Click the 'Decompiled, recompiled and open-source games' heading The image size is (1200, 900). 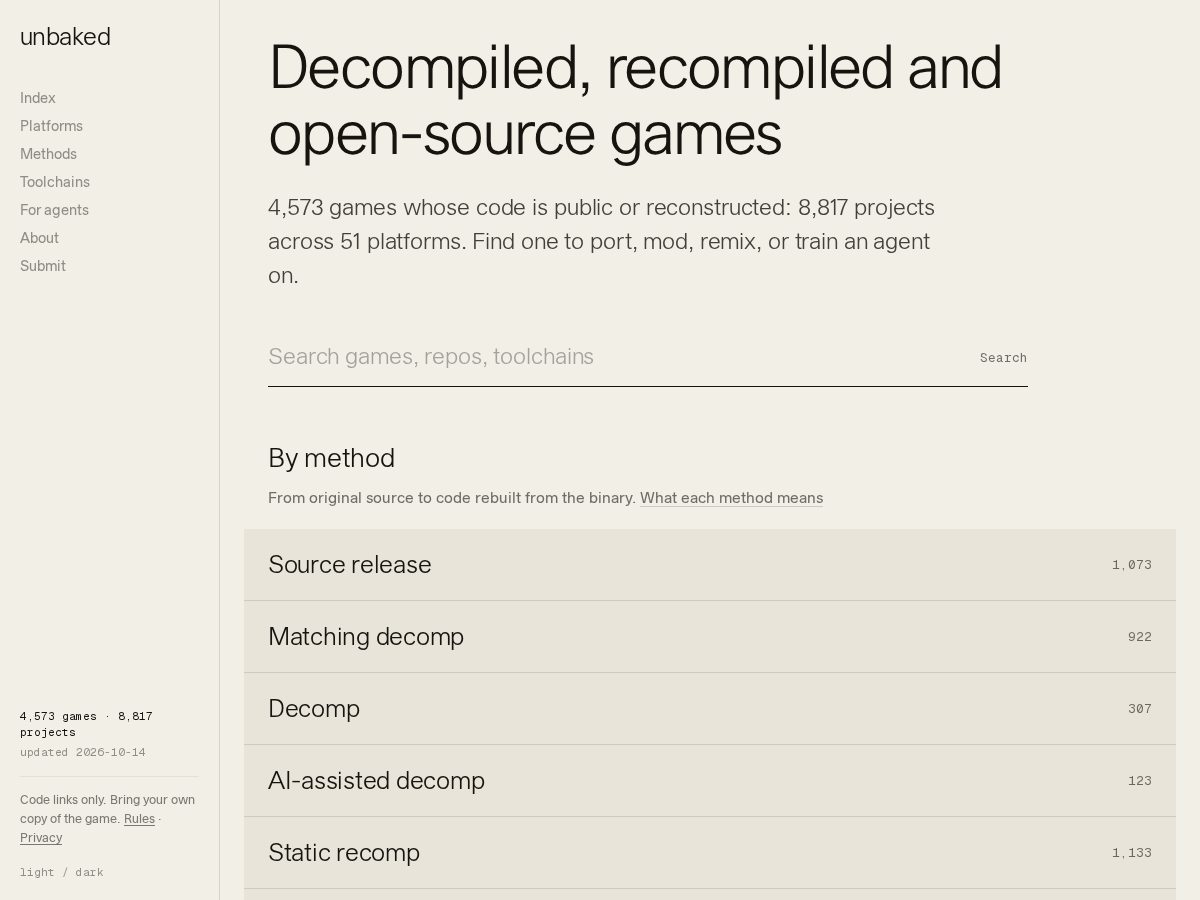coord(635,101)
